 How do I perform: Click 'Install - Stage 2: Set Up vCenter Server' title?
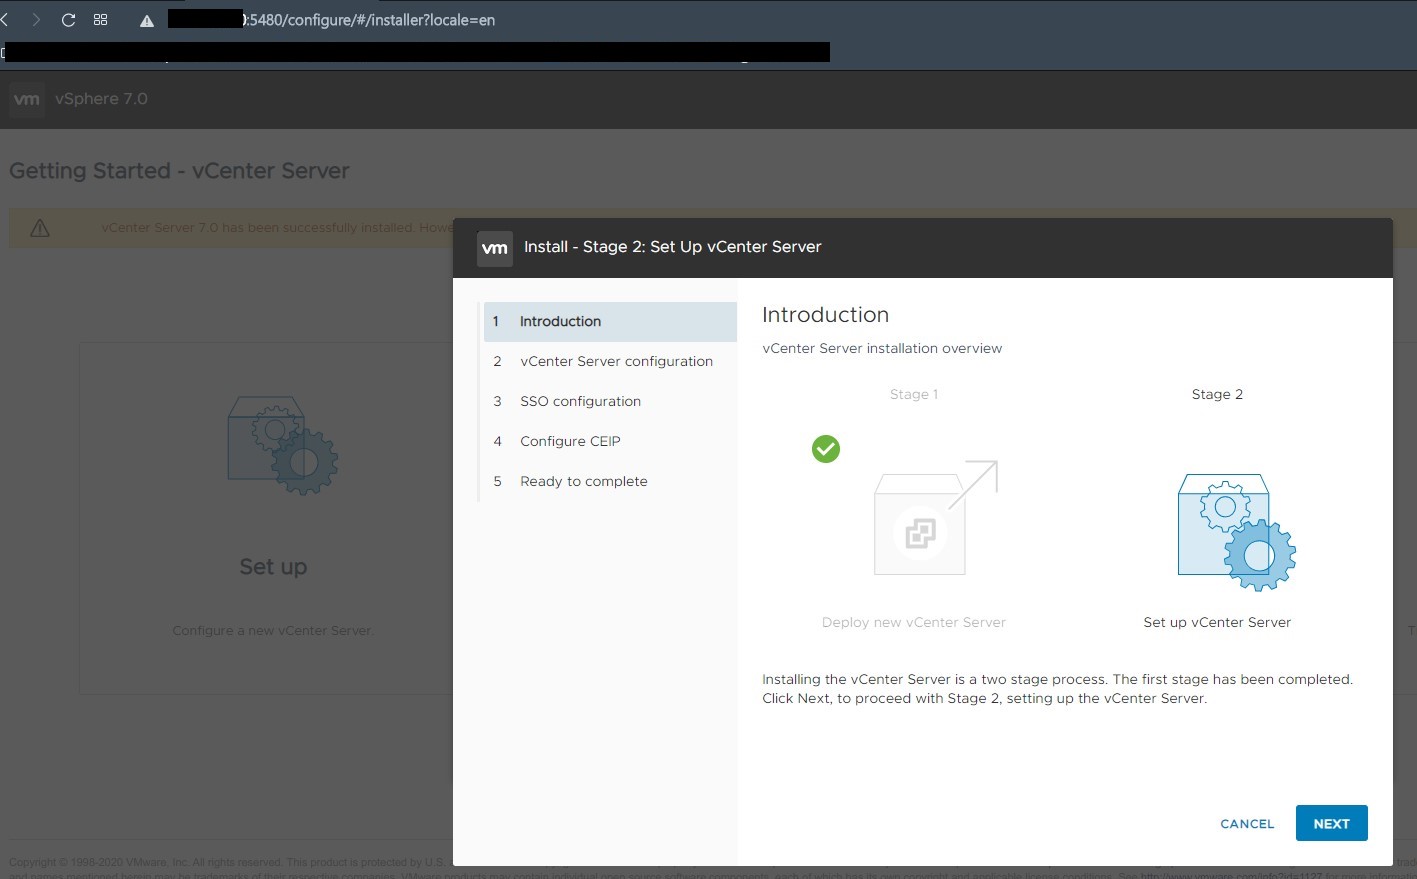[673, 247]
